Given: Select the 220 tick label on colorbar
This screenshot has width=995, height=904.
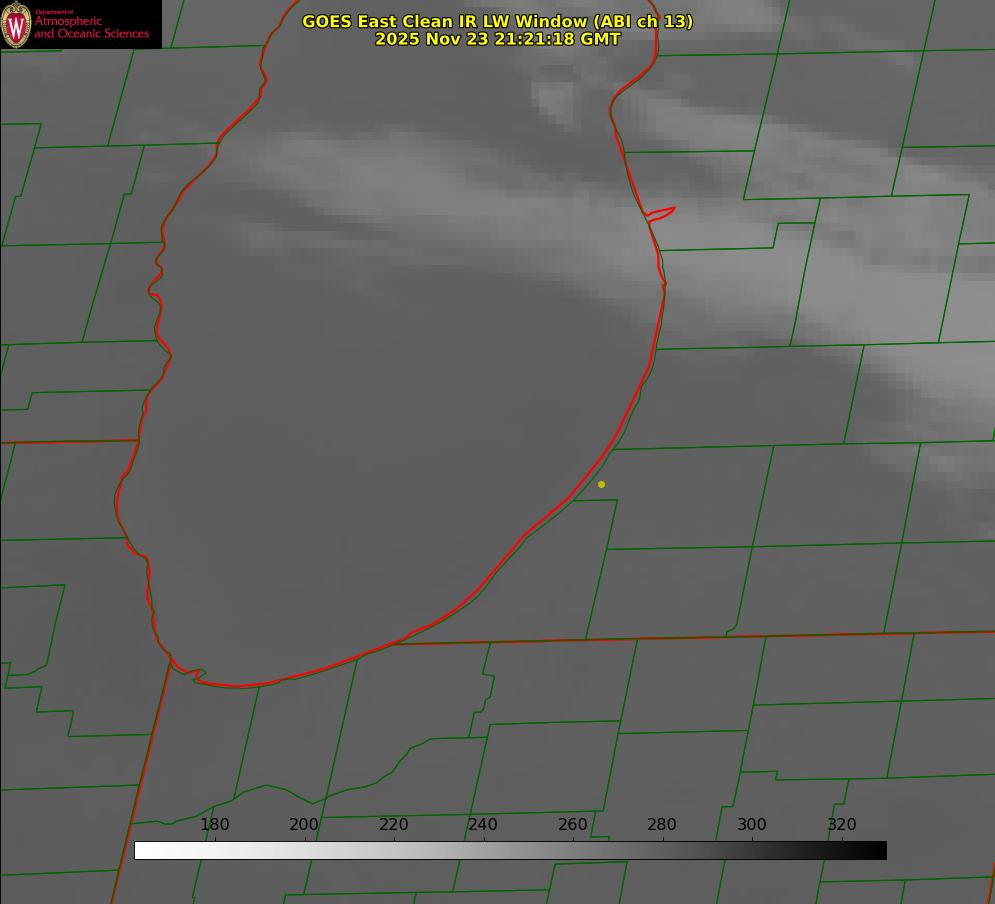Looking at the screenshot, I should tap(394, 824).
